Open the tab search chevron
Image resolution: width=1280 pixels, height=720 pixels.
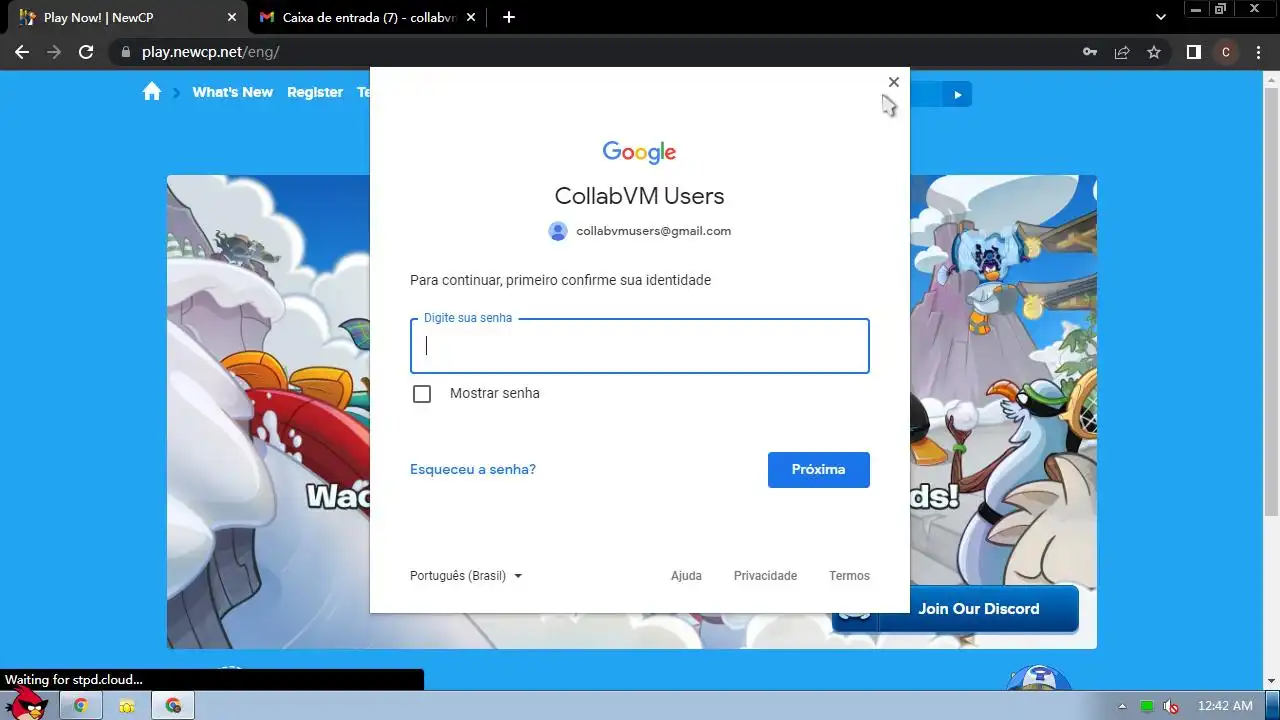tap(1161, 17)
